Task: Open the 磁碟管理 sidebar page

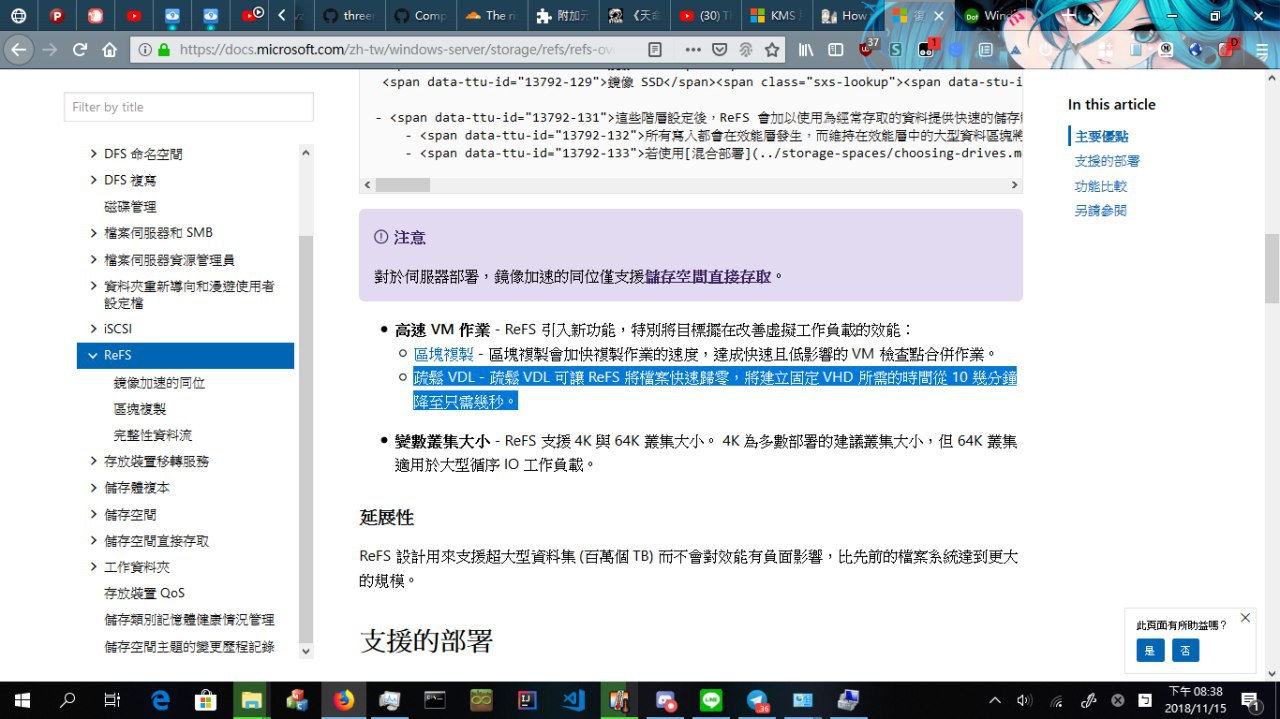Action: pos(130,207)
